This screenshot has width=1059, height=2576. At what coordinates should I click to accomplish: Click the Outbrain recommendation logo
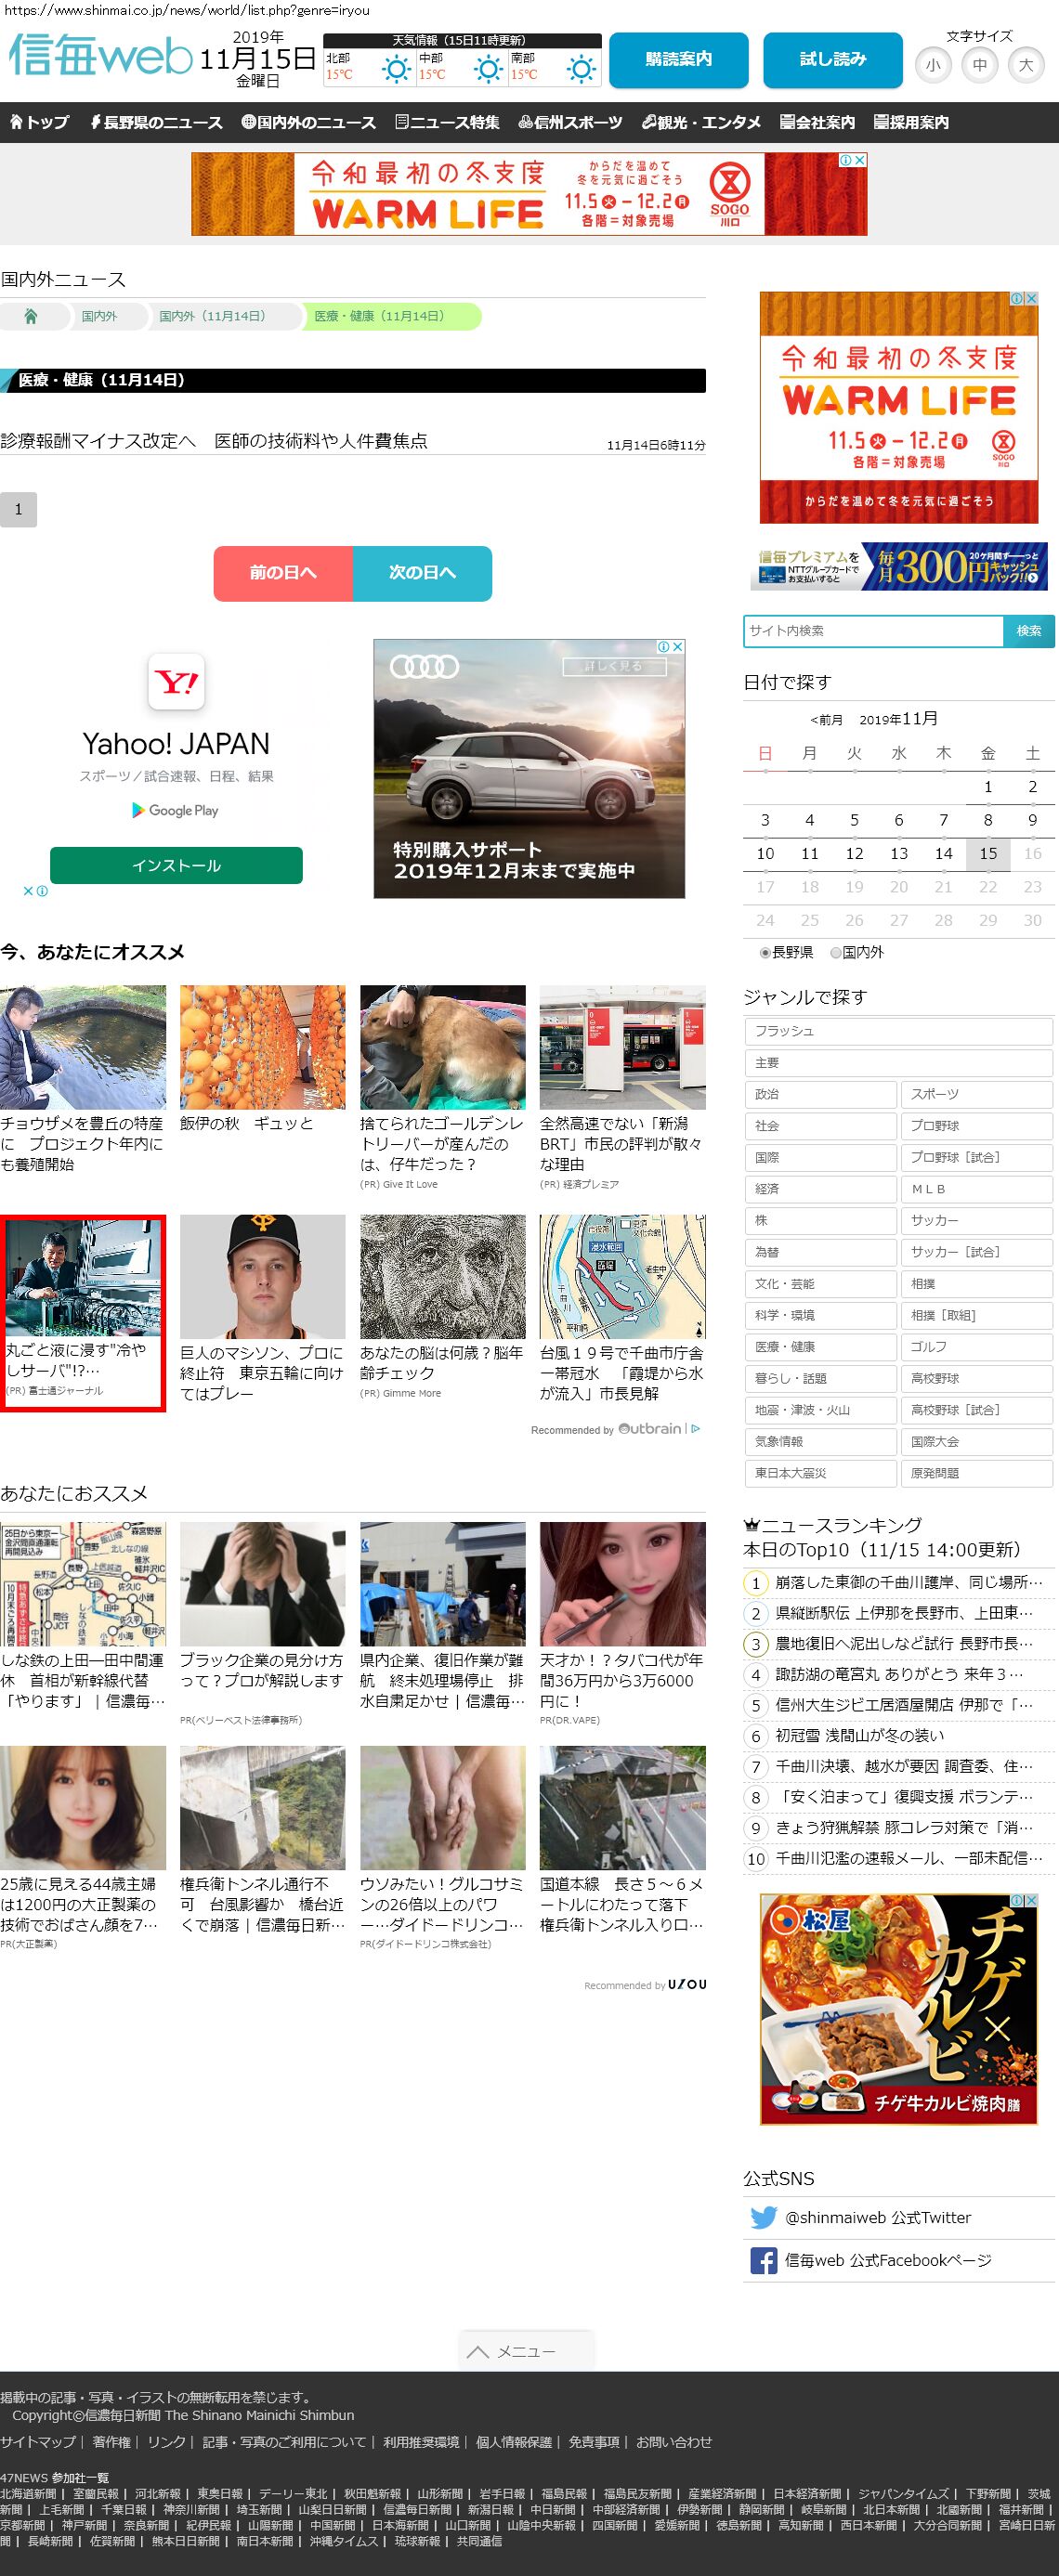[650, 1429]
